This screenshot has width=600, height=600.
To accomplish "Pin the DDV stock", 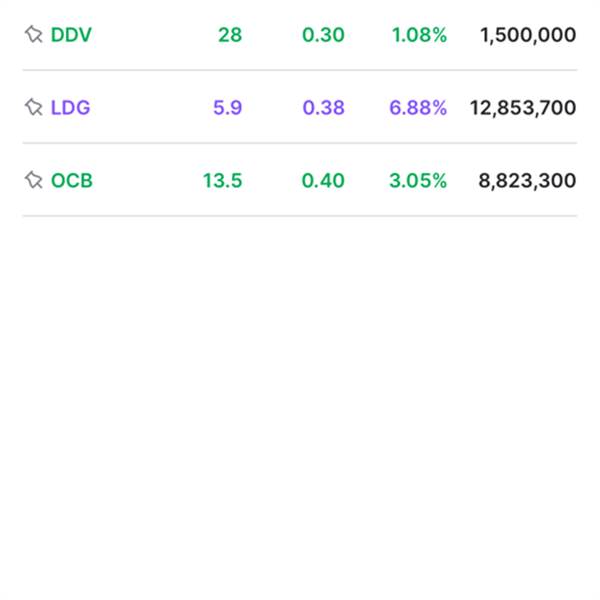I will pos(34,34).
